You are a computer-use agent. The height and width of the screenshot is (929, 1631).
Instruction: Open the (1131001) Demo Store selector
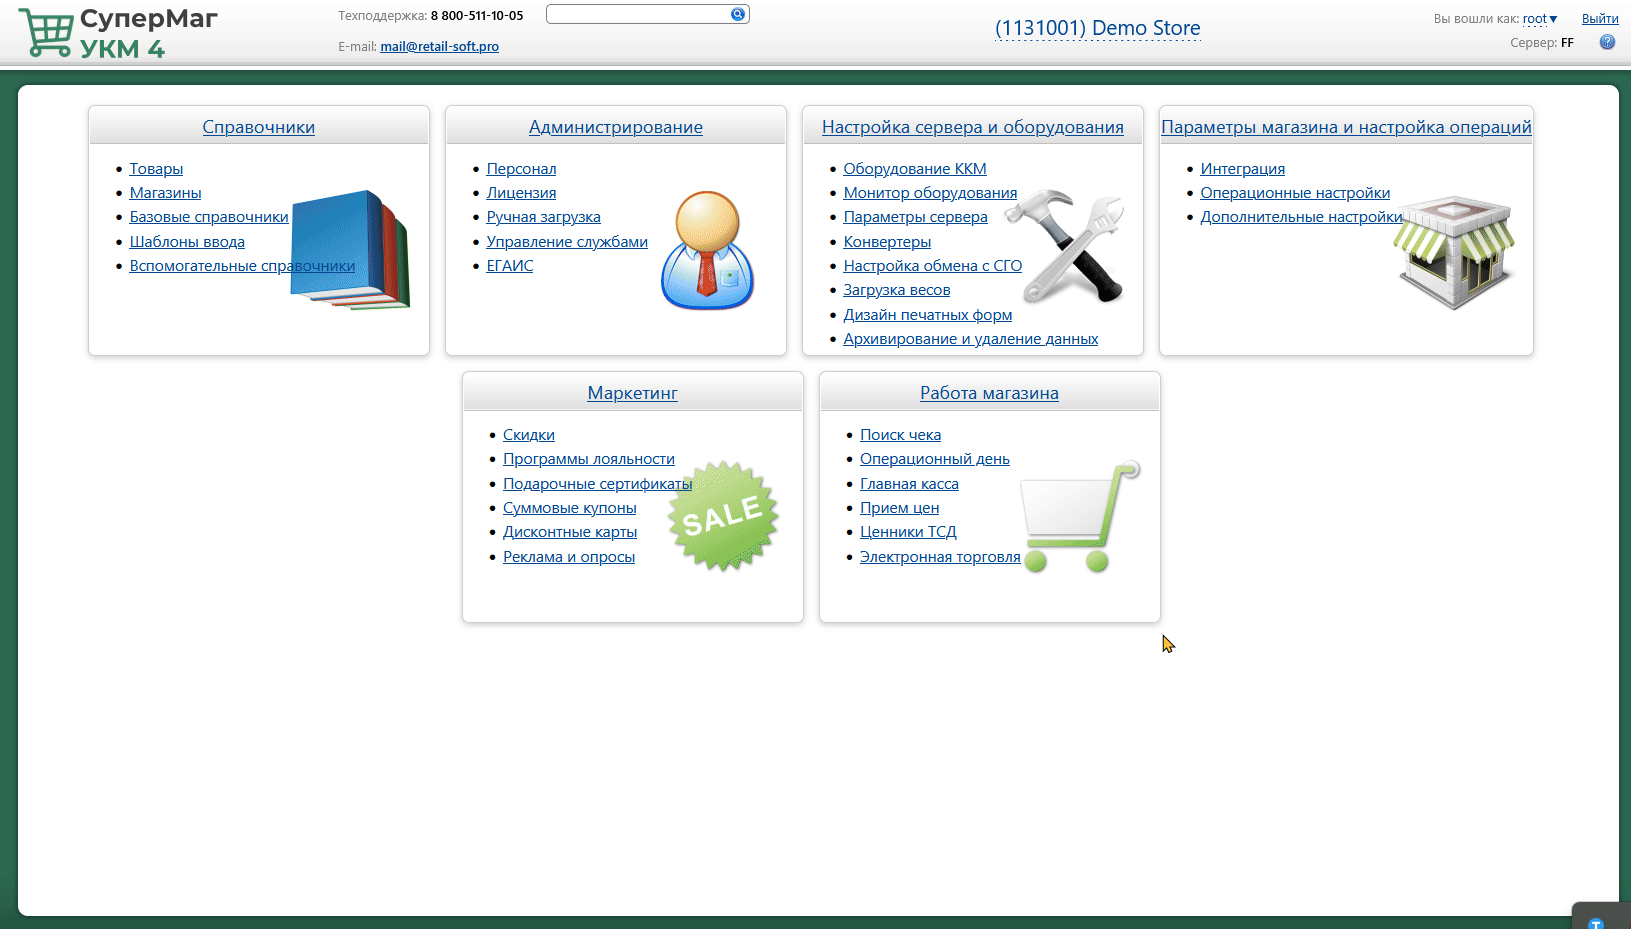1097,28
